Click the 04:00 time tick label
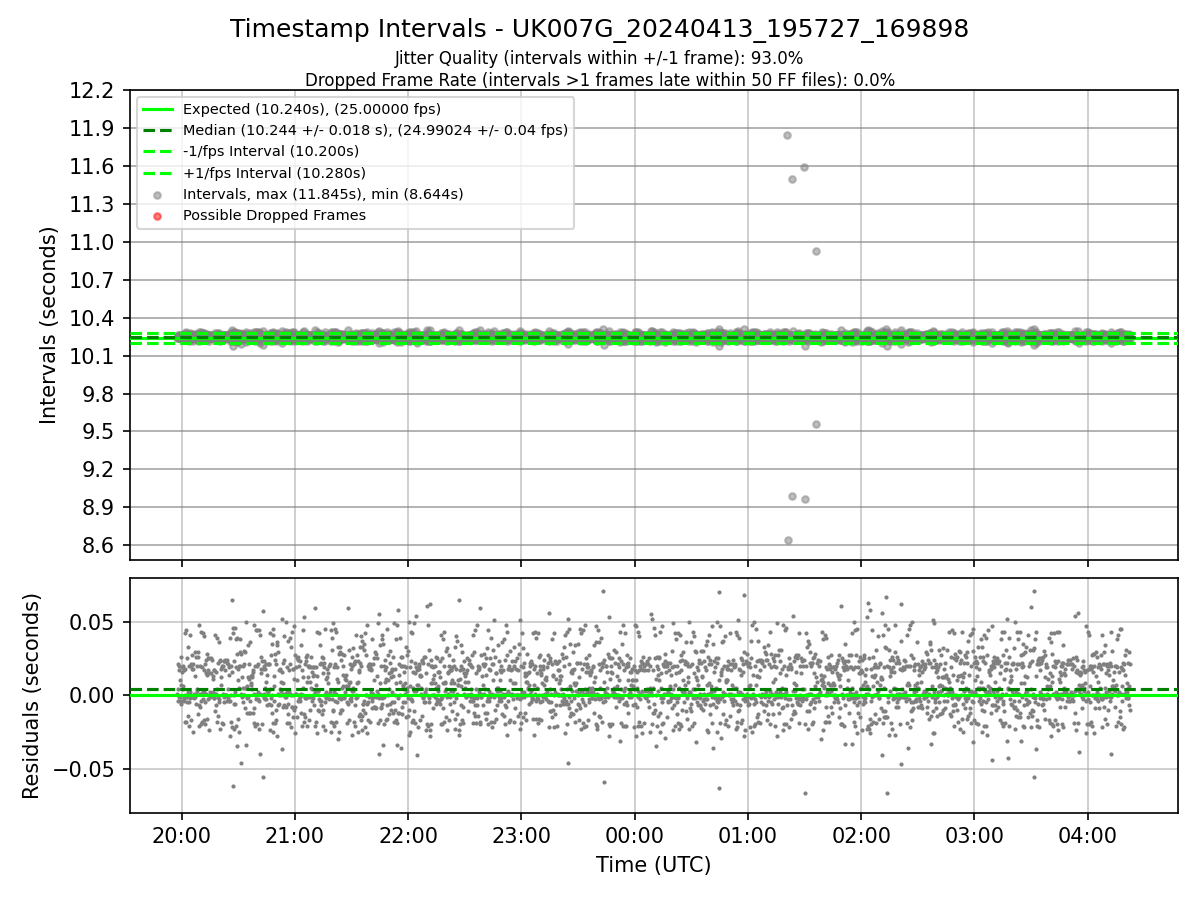Viewport: 1200px width, 900px height. point(1087,834)
